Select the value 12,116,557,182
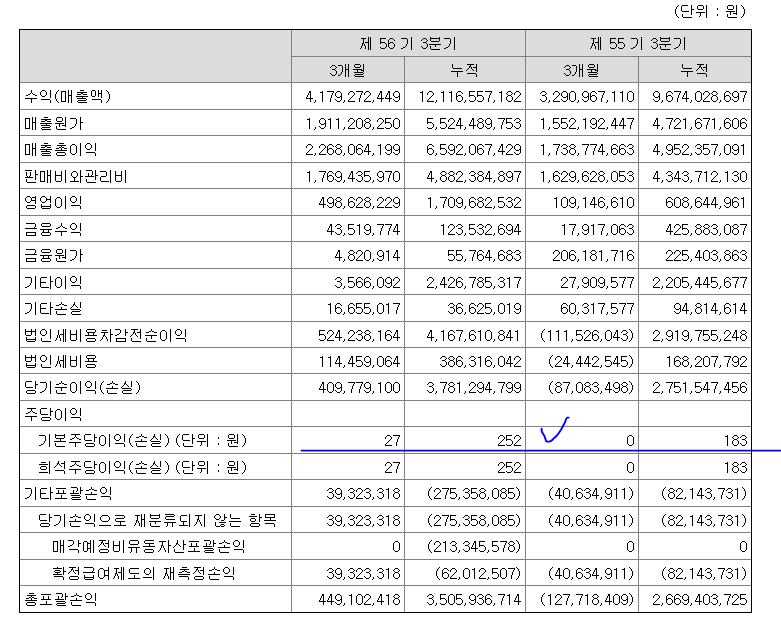The width and height of the screenshot is (781, 620). point(470,97)
